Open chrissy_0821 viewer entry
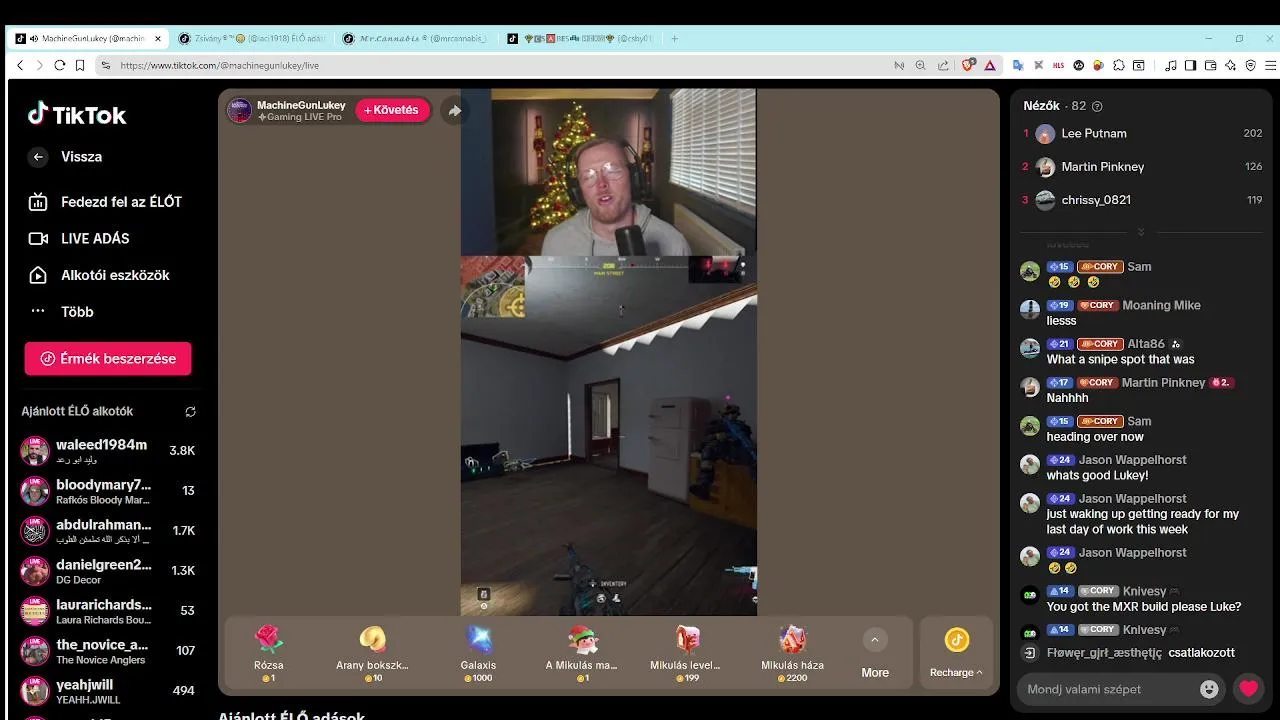Viewport: 1280px width, 720px height. pos(1141,200)
